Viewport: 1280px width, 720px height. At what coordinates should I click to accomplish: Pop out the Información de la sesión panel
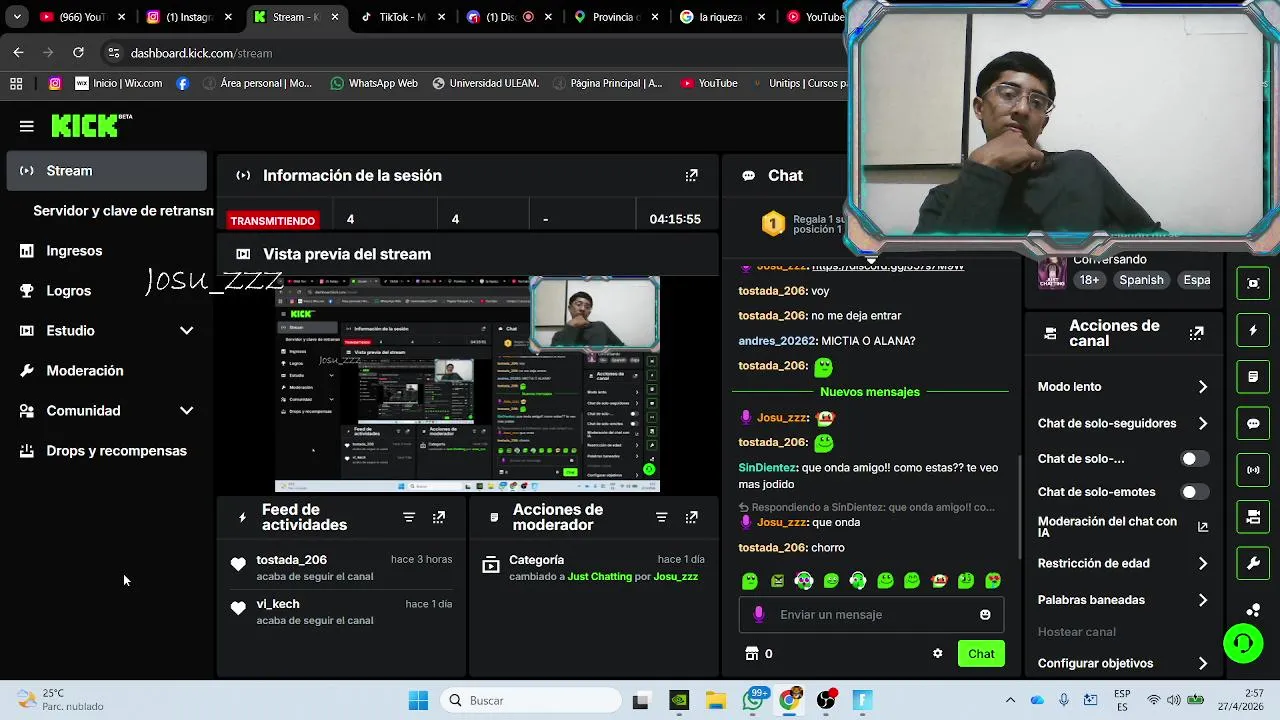691,175
